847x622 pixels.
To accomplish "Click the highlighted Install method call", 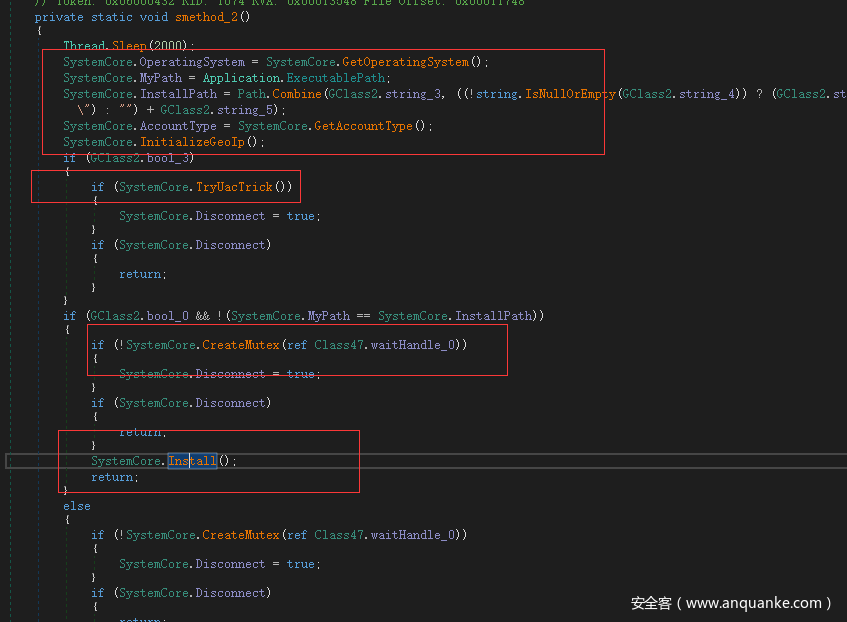I will point(192,461).
